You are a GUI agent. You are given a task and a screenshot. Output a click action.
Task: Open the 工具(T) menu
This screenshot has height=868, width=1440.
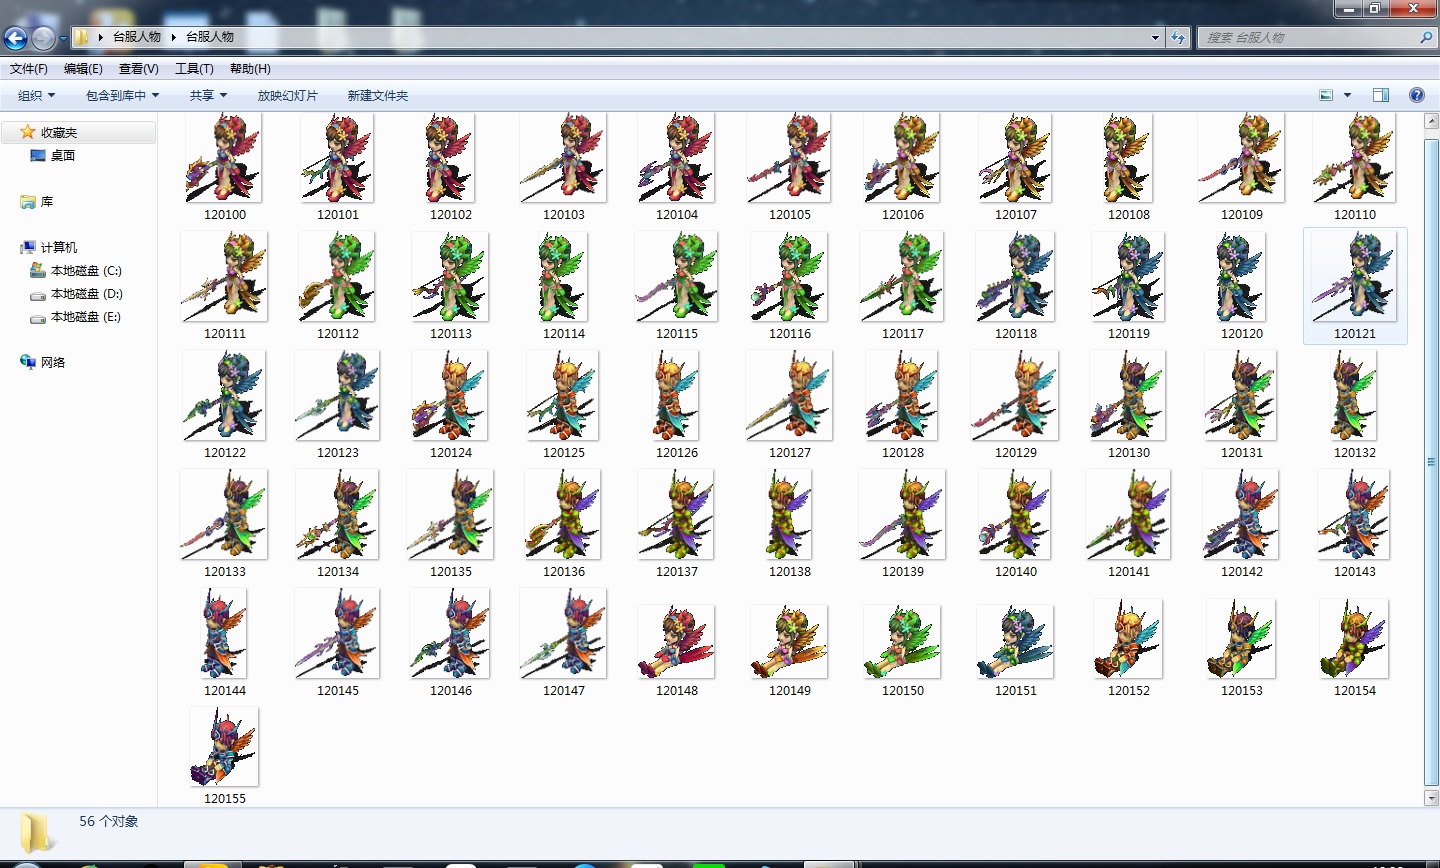click(x=194, y=69)
